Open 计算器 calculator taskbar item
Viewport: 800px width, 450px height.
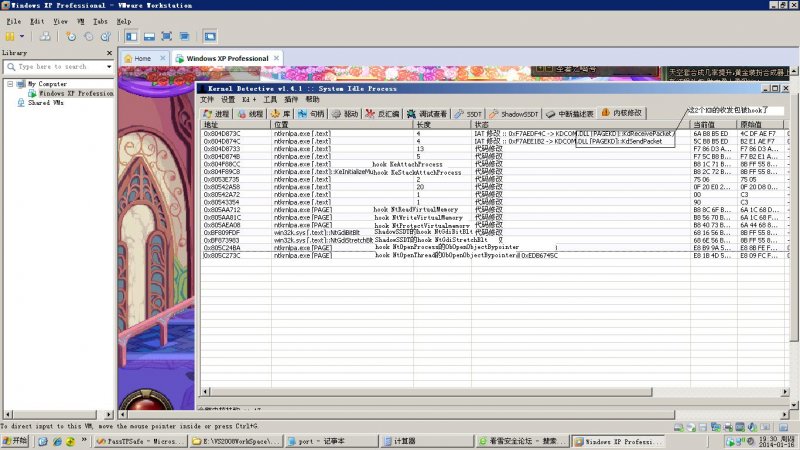[427, 441]
